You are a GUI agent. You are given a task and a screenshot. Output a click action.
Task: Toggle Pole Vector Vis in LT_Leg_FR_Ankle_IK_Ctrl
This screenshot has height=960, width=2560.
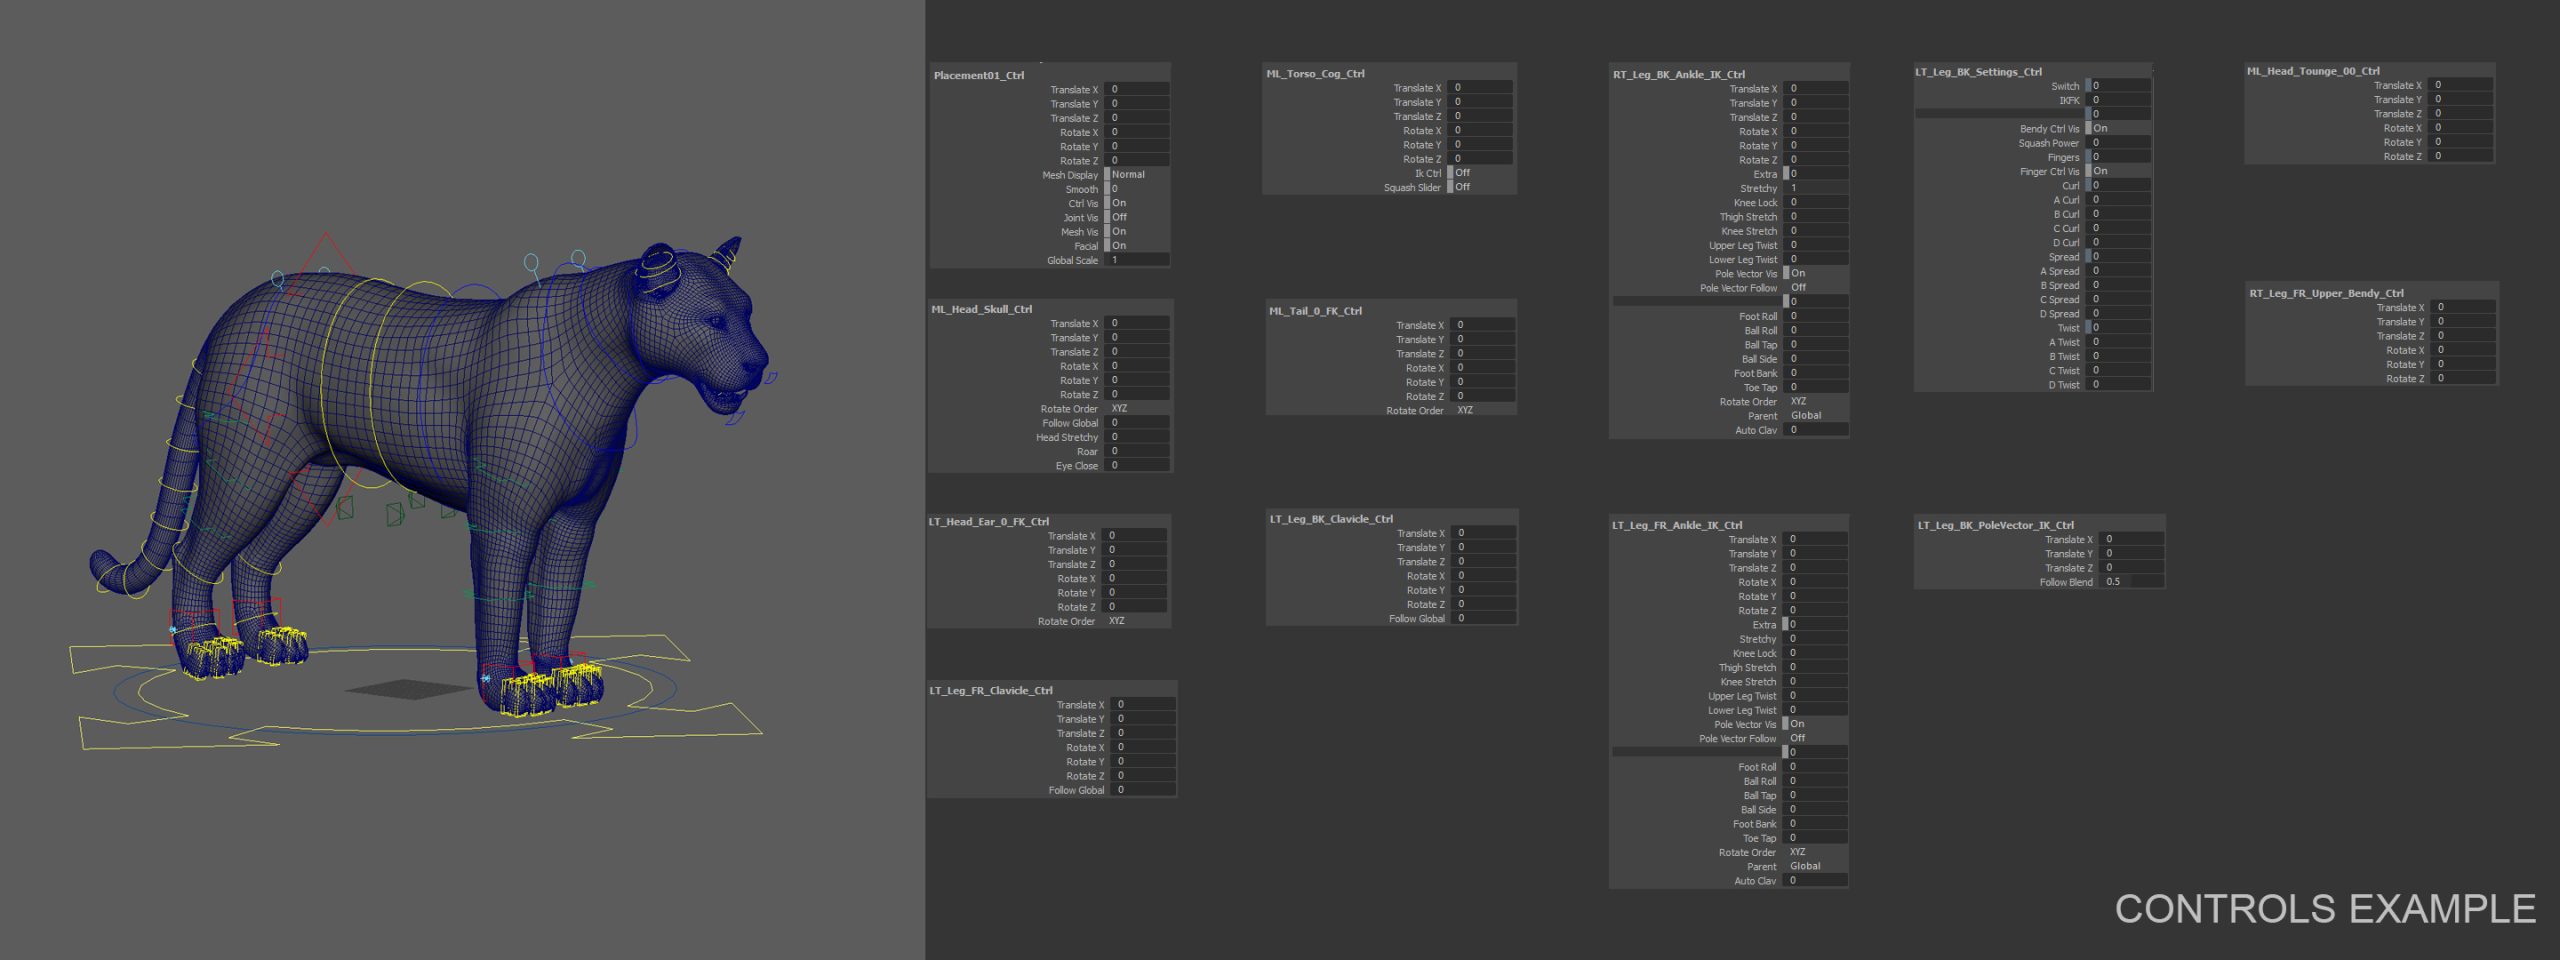click(x=1814, y=724)
